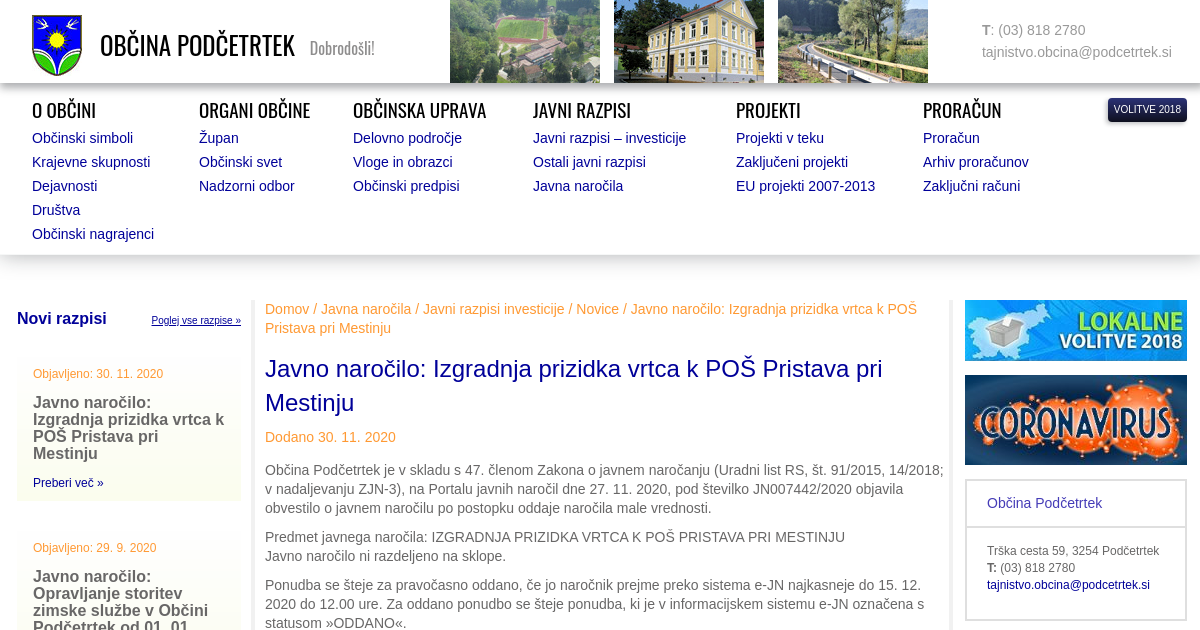Image resolution: width=1200 pixels, height=630 pixels.
Task: Open the Župan menu item
Action: coord(218,138)
